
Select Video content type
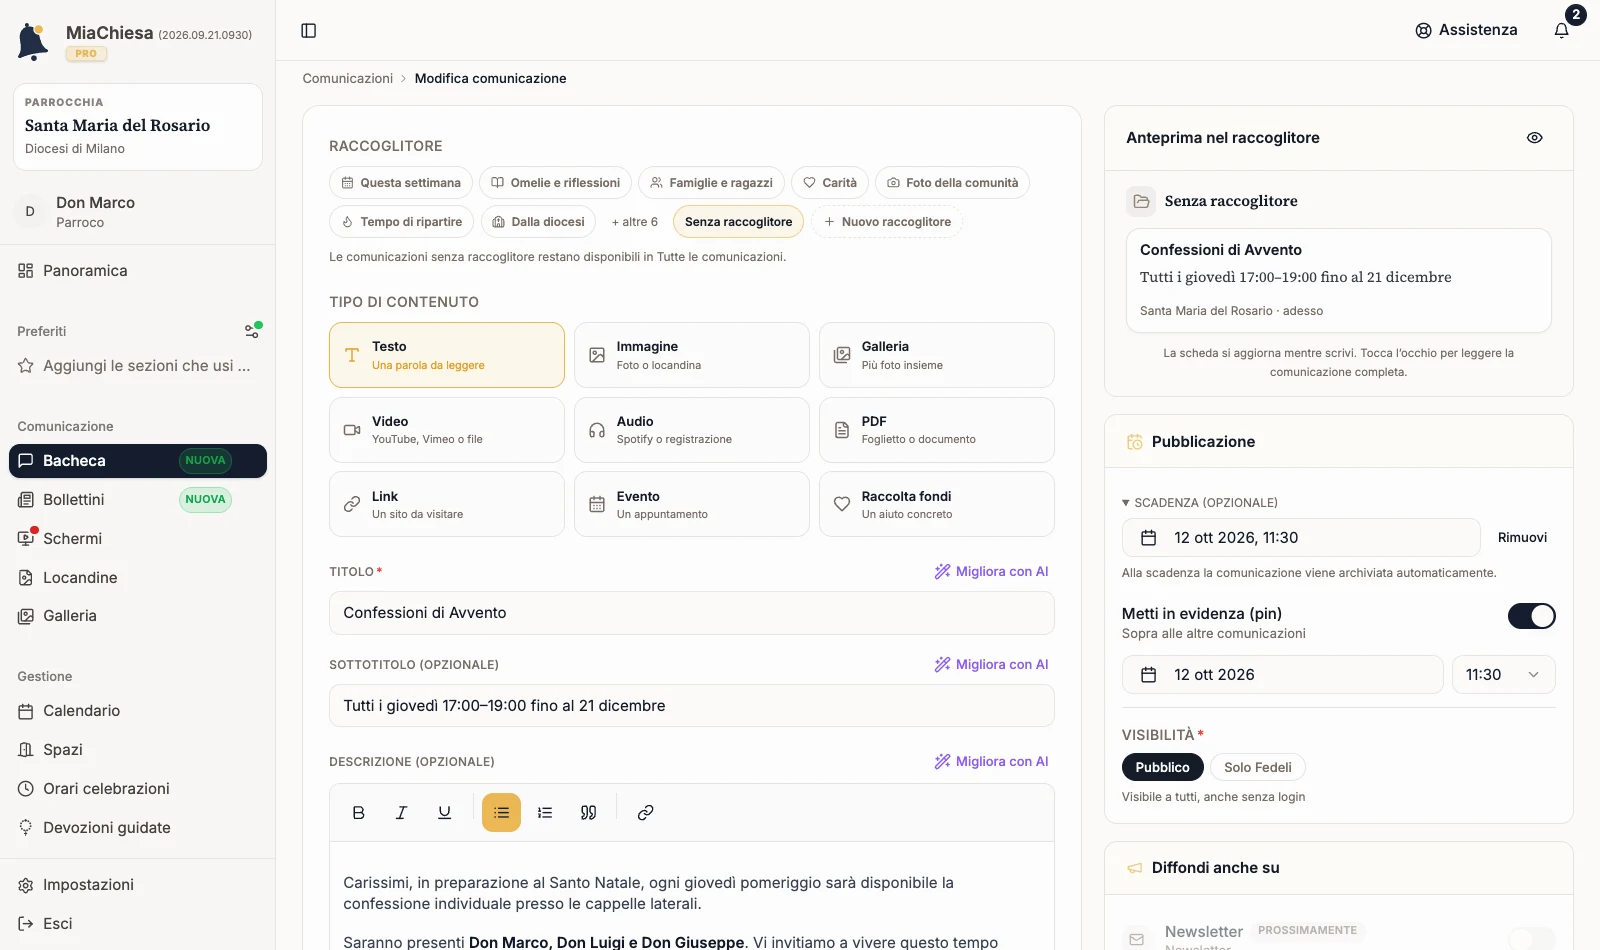[447, 430]
